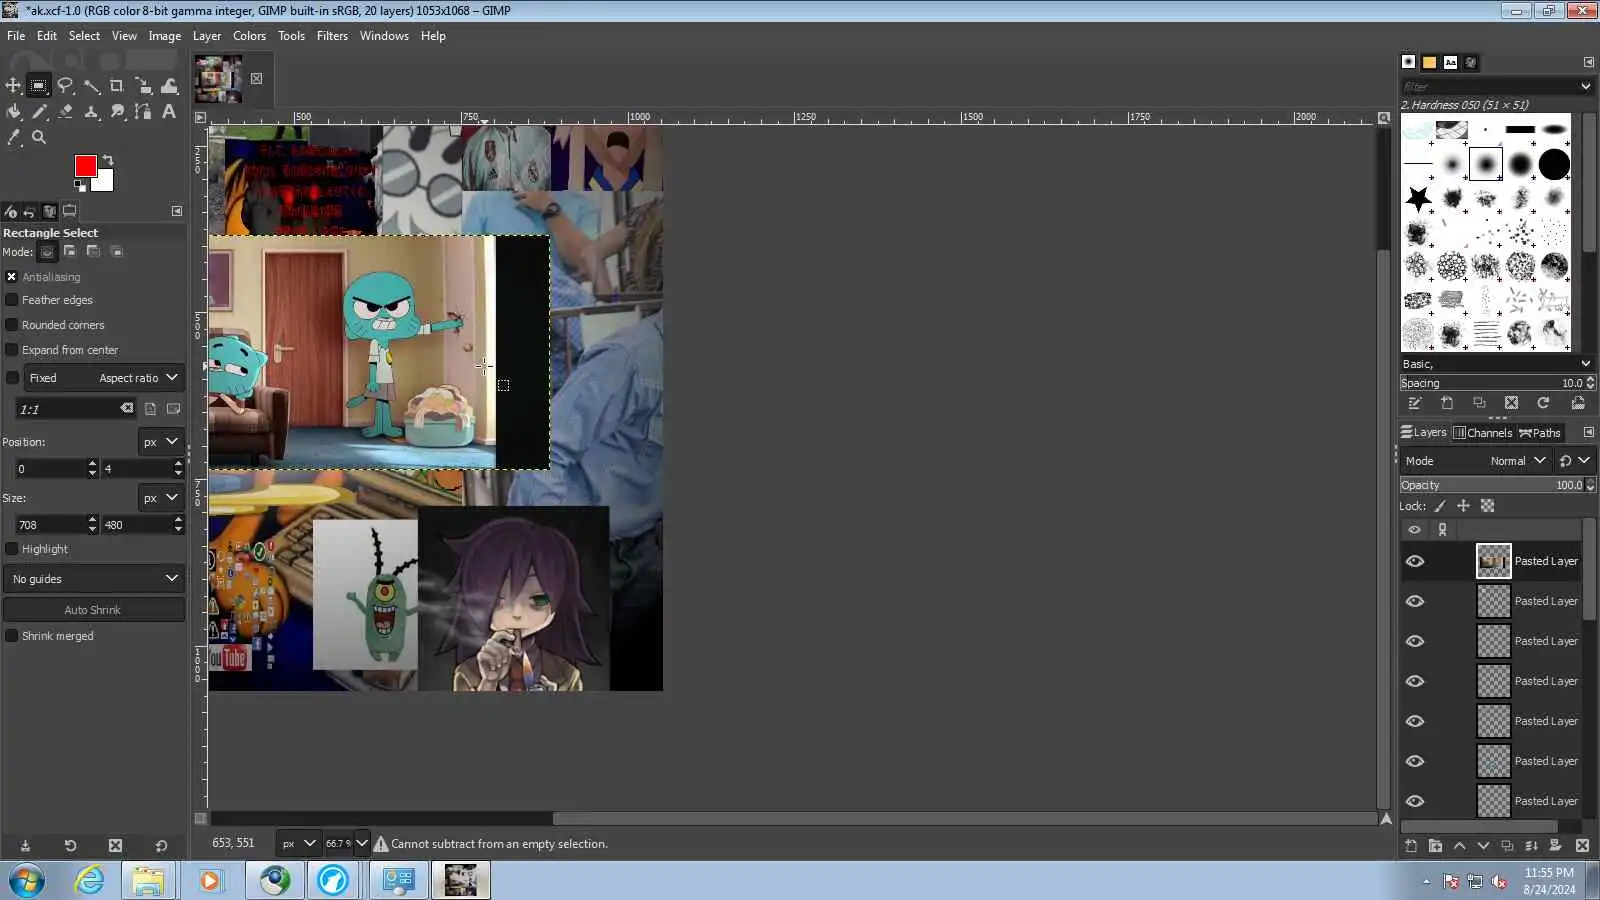Lower the selected layer one step
Image resolution: width=1600 pixels, height=900 pixels.
[x=1483, y=846]
